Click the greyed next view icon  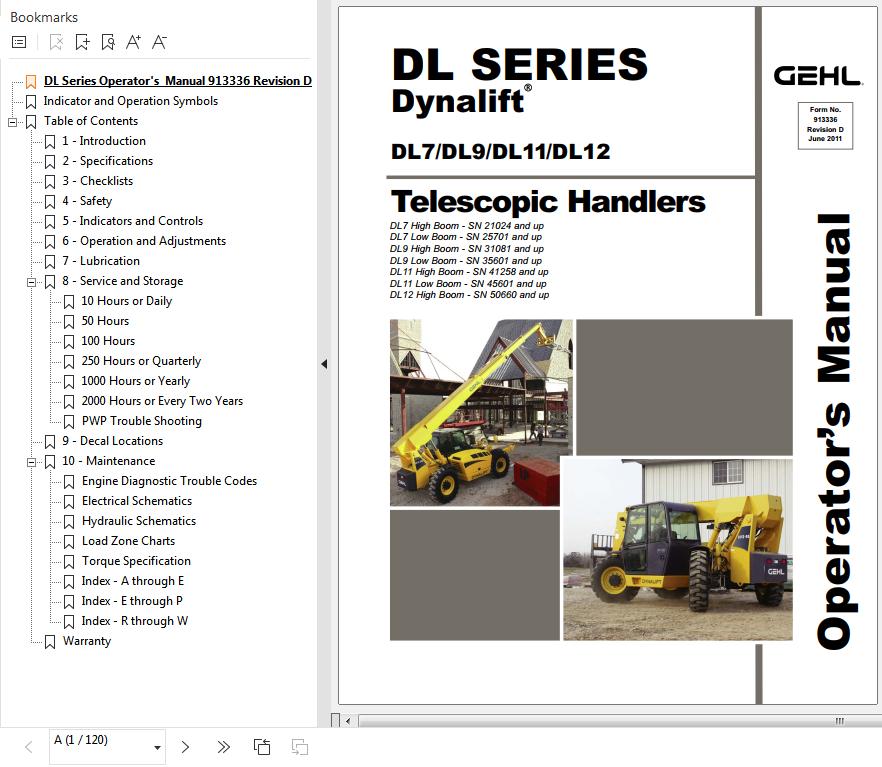[x=300, y=747]
